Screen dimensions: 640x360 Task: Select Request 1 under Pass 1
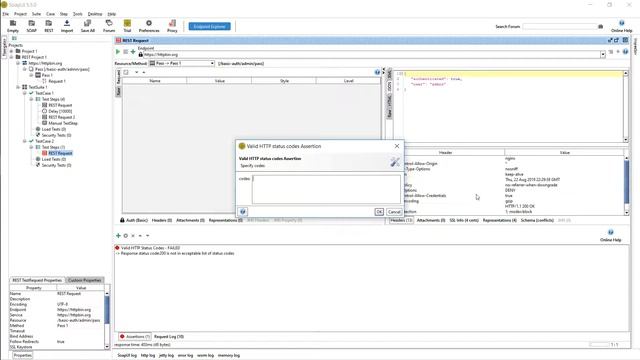tap(57, 81)
